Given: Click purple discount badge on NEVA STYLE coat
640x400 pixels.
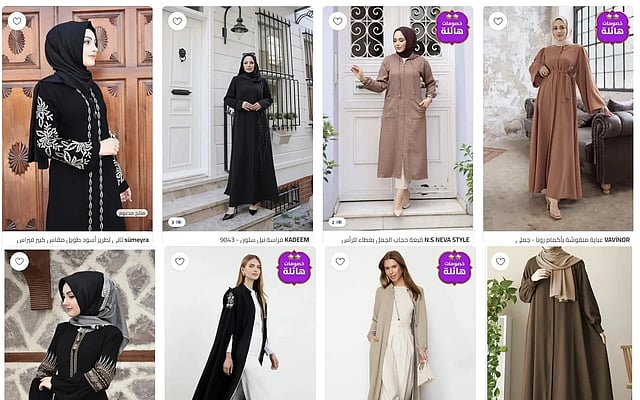Looking at the screenshot, I should pos(452,27).
